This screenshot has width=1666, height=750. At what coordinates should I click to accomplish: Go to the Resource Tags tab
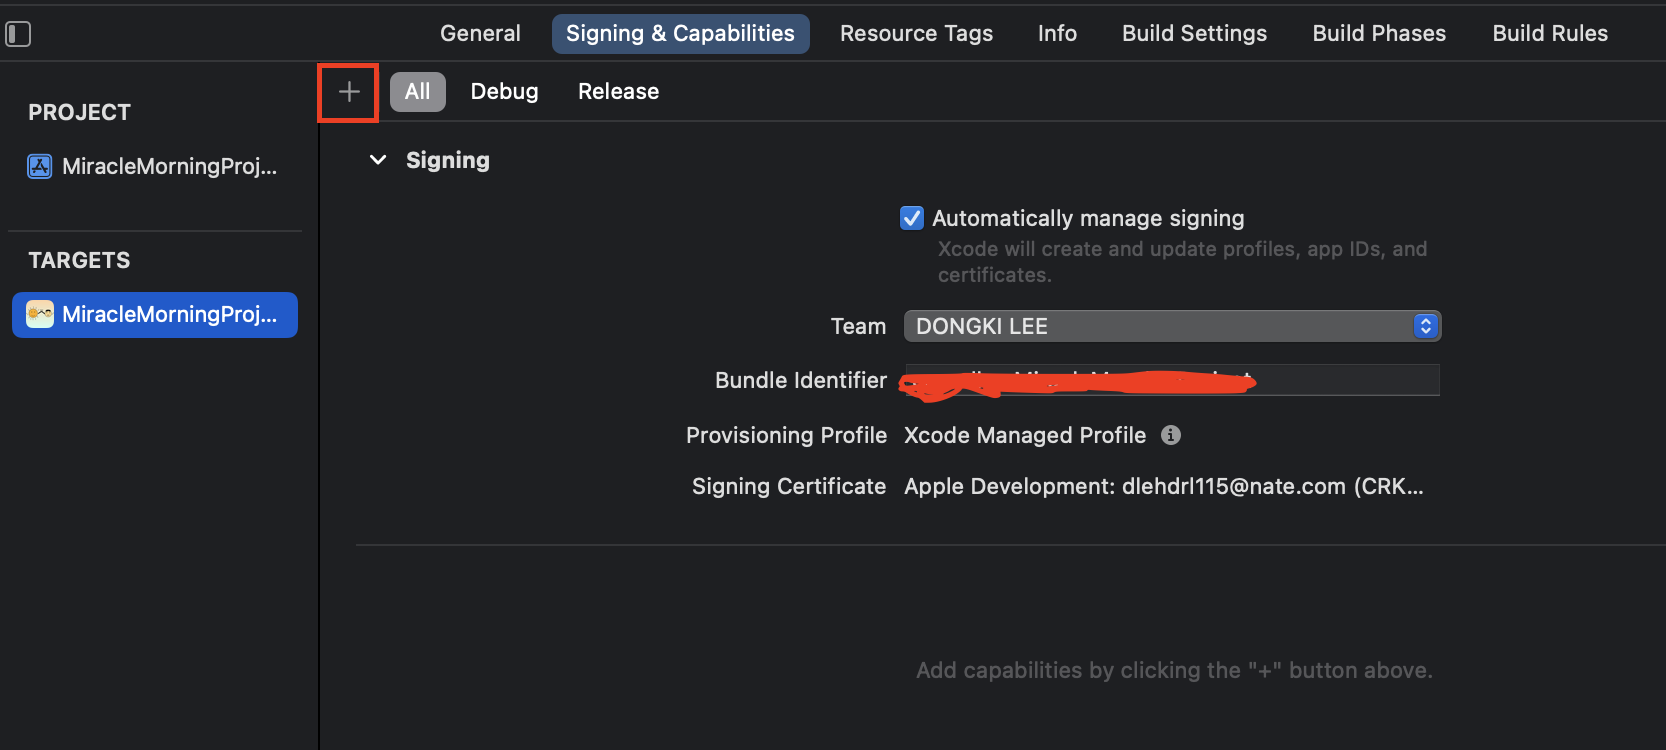916,33
